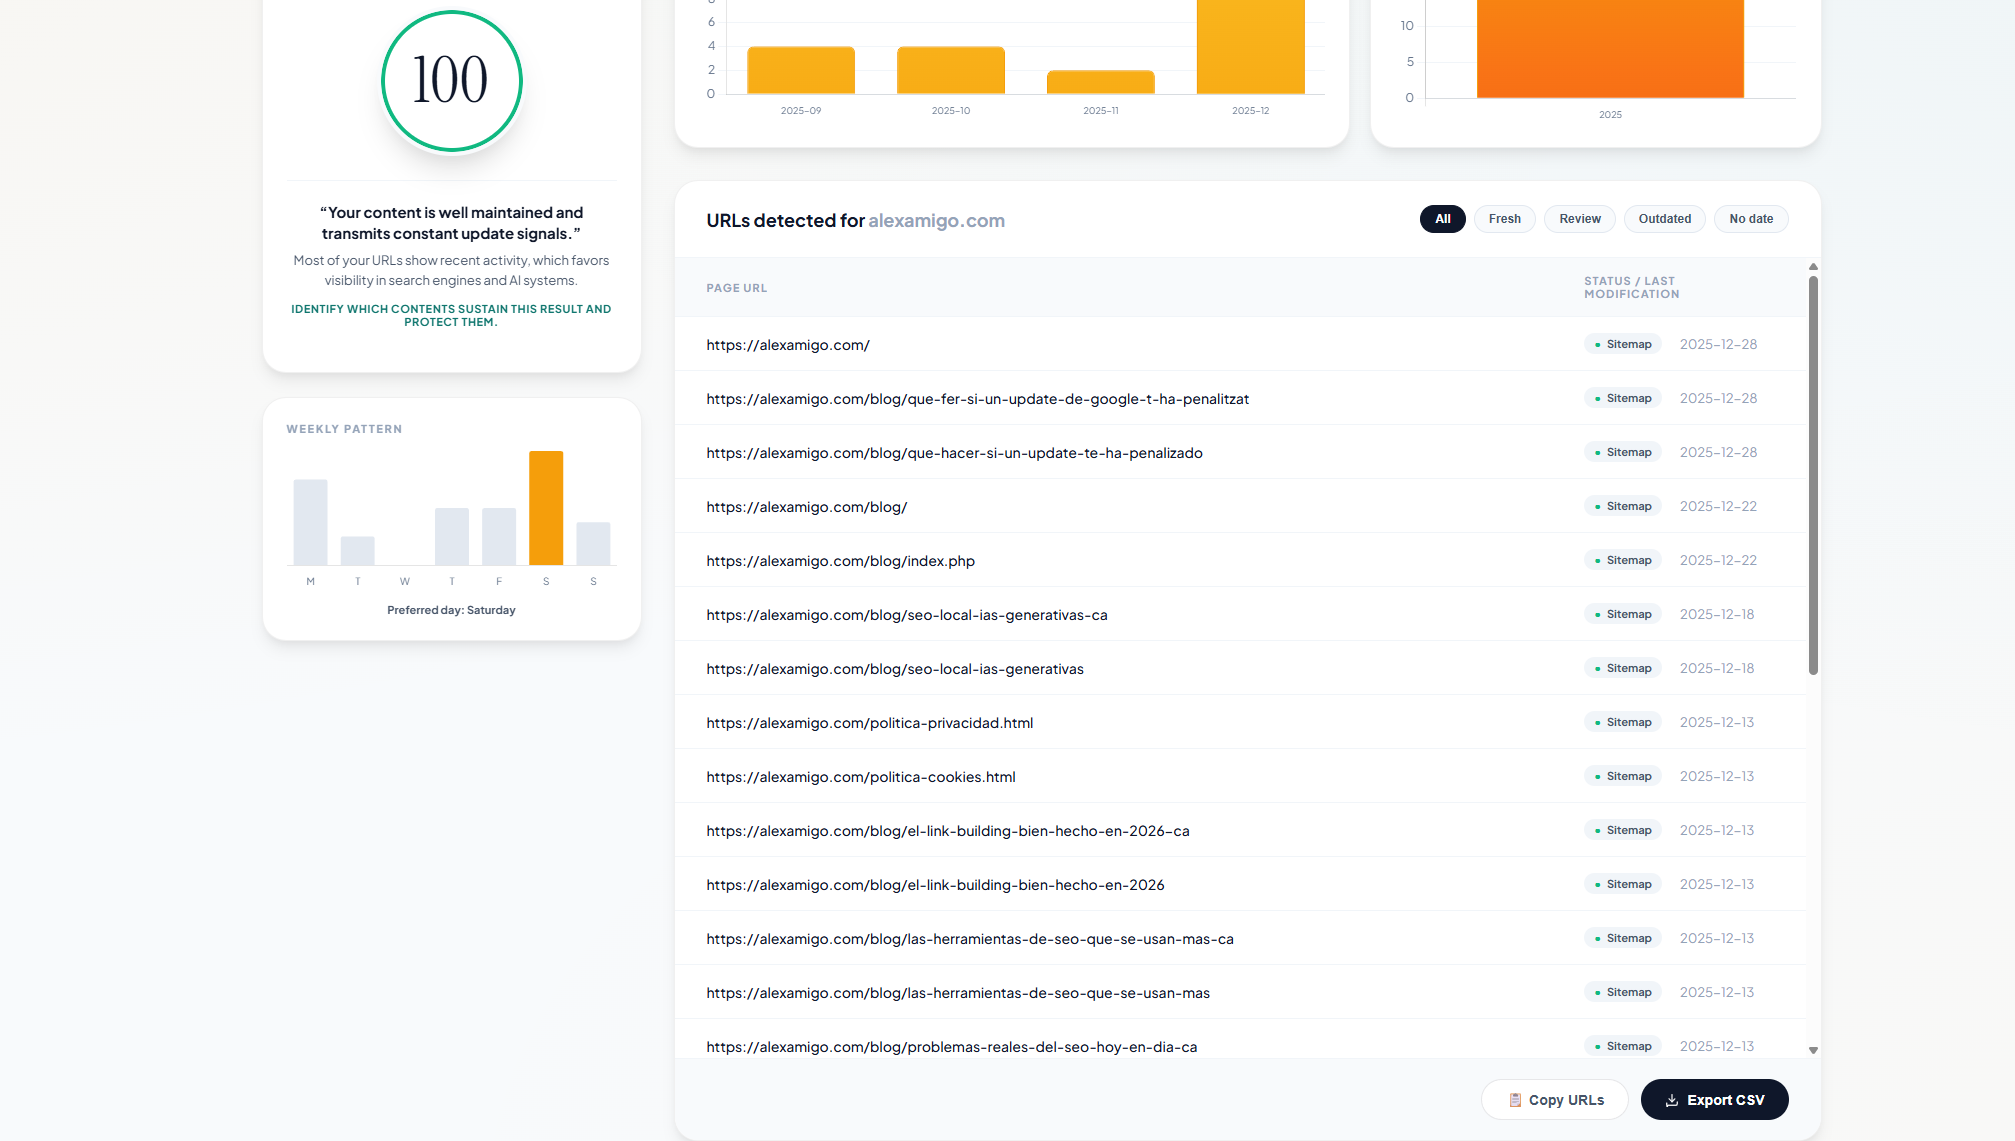Click the scrollbar up arrow
Image resolution: width=2015 pixels, height=1141 pixels.
pyautogui.click(x=1812, y=267)
